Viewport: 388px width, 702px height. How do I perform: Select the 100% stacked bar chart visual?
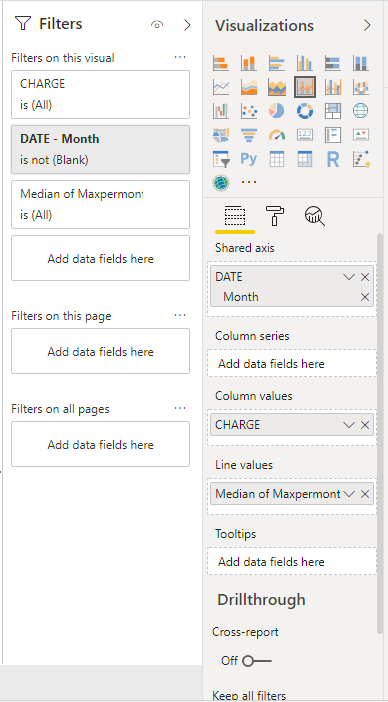click(333, 63)
